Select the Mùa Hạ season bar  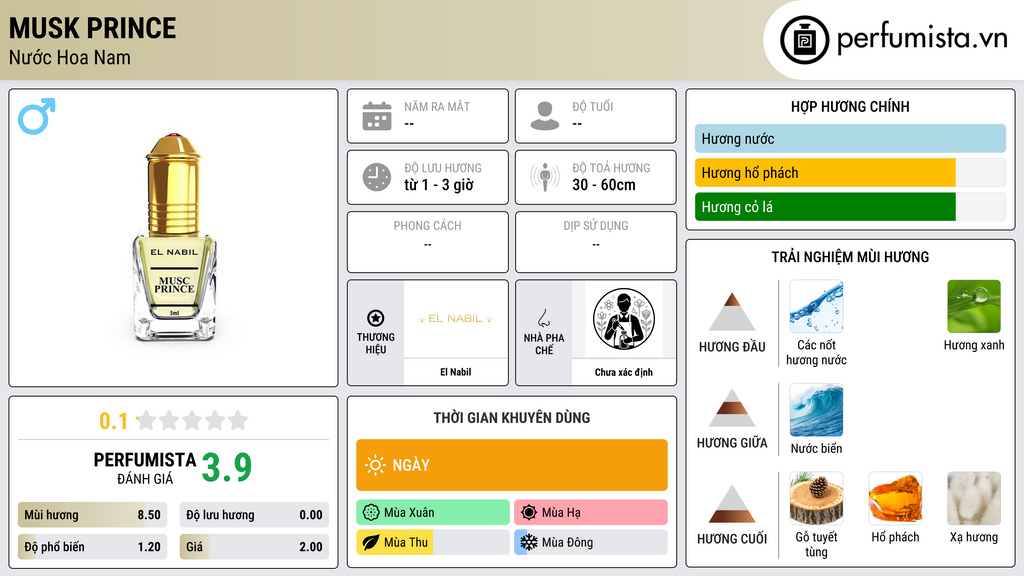pos(591,512)
